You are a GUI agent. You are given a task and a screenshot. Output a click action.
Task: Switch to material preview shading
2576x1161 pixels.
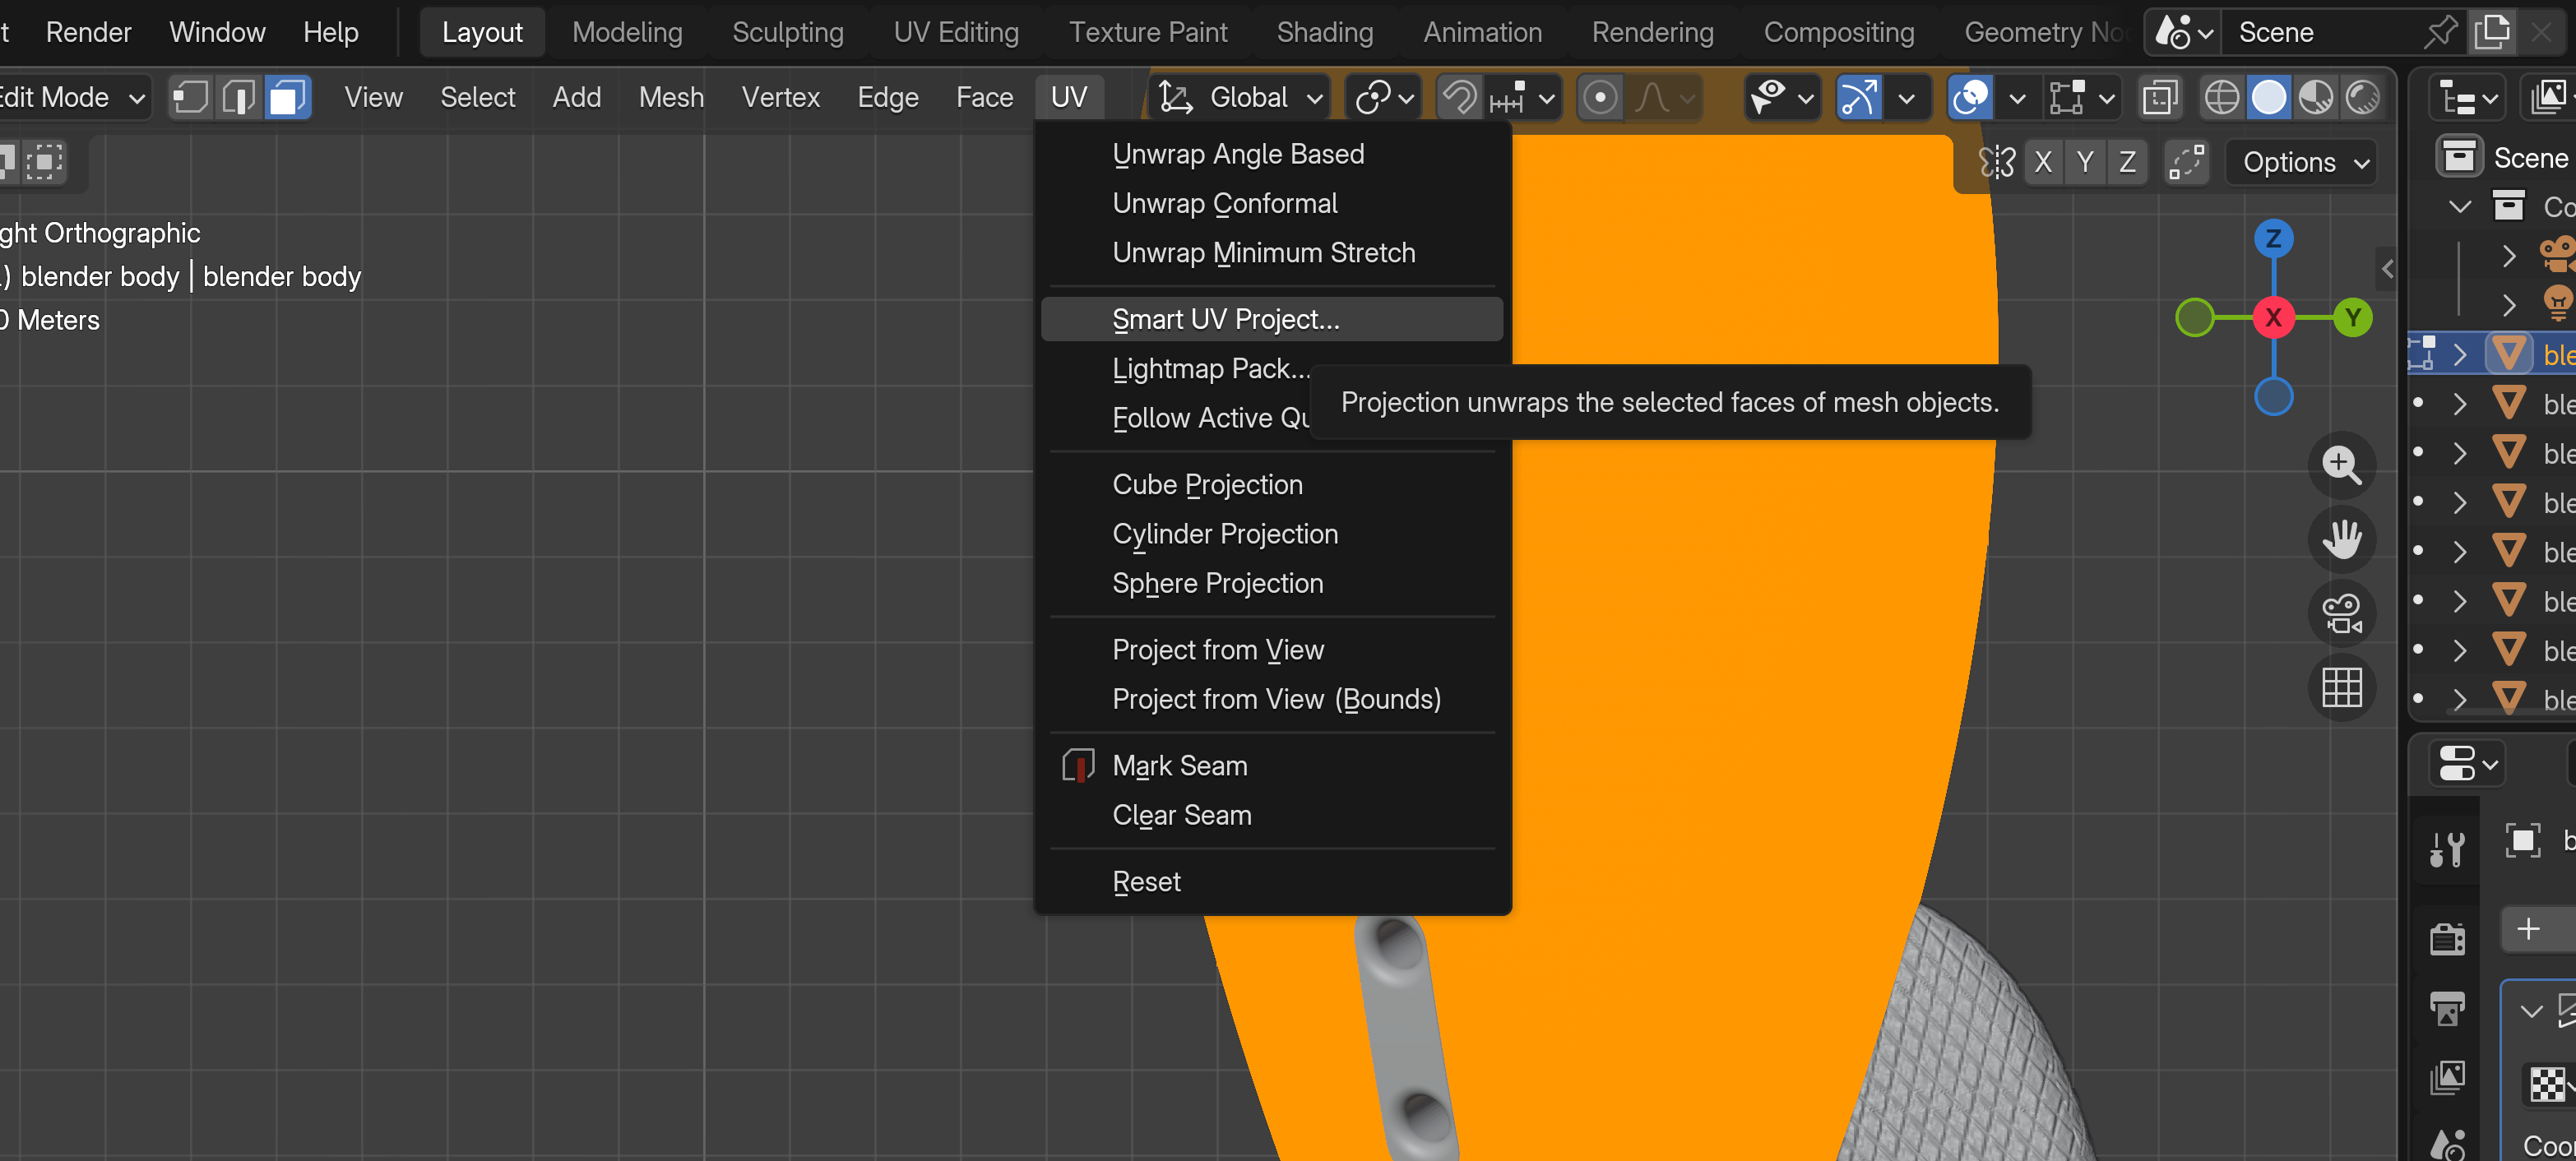click(2315, 98)
